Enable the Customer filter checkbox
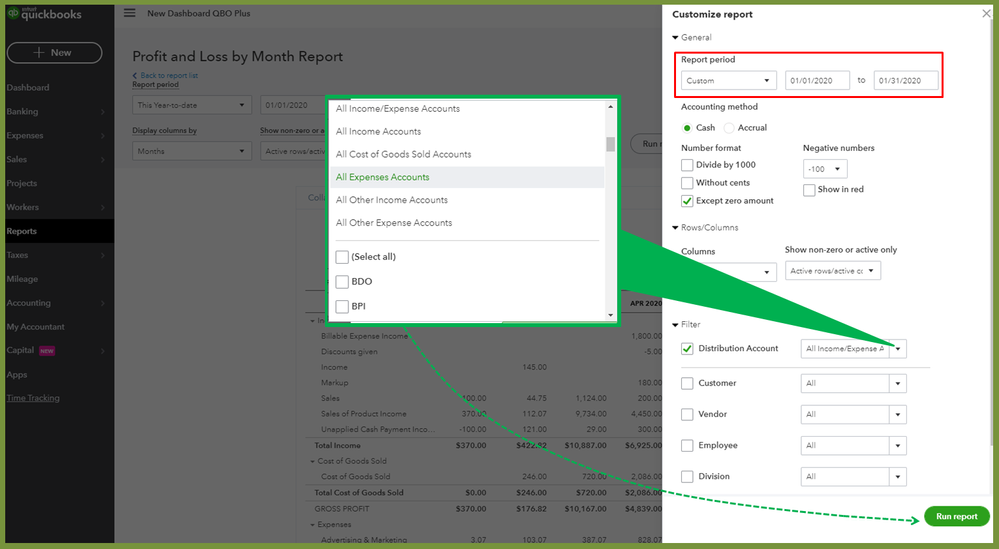This screenshot has width=999, height=549. coord(687,383)
